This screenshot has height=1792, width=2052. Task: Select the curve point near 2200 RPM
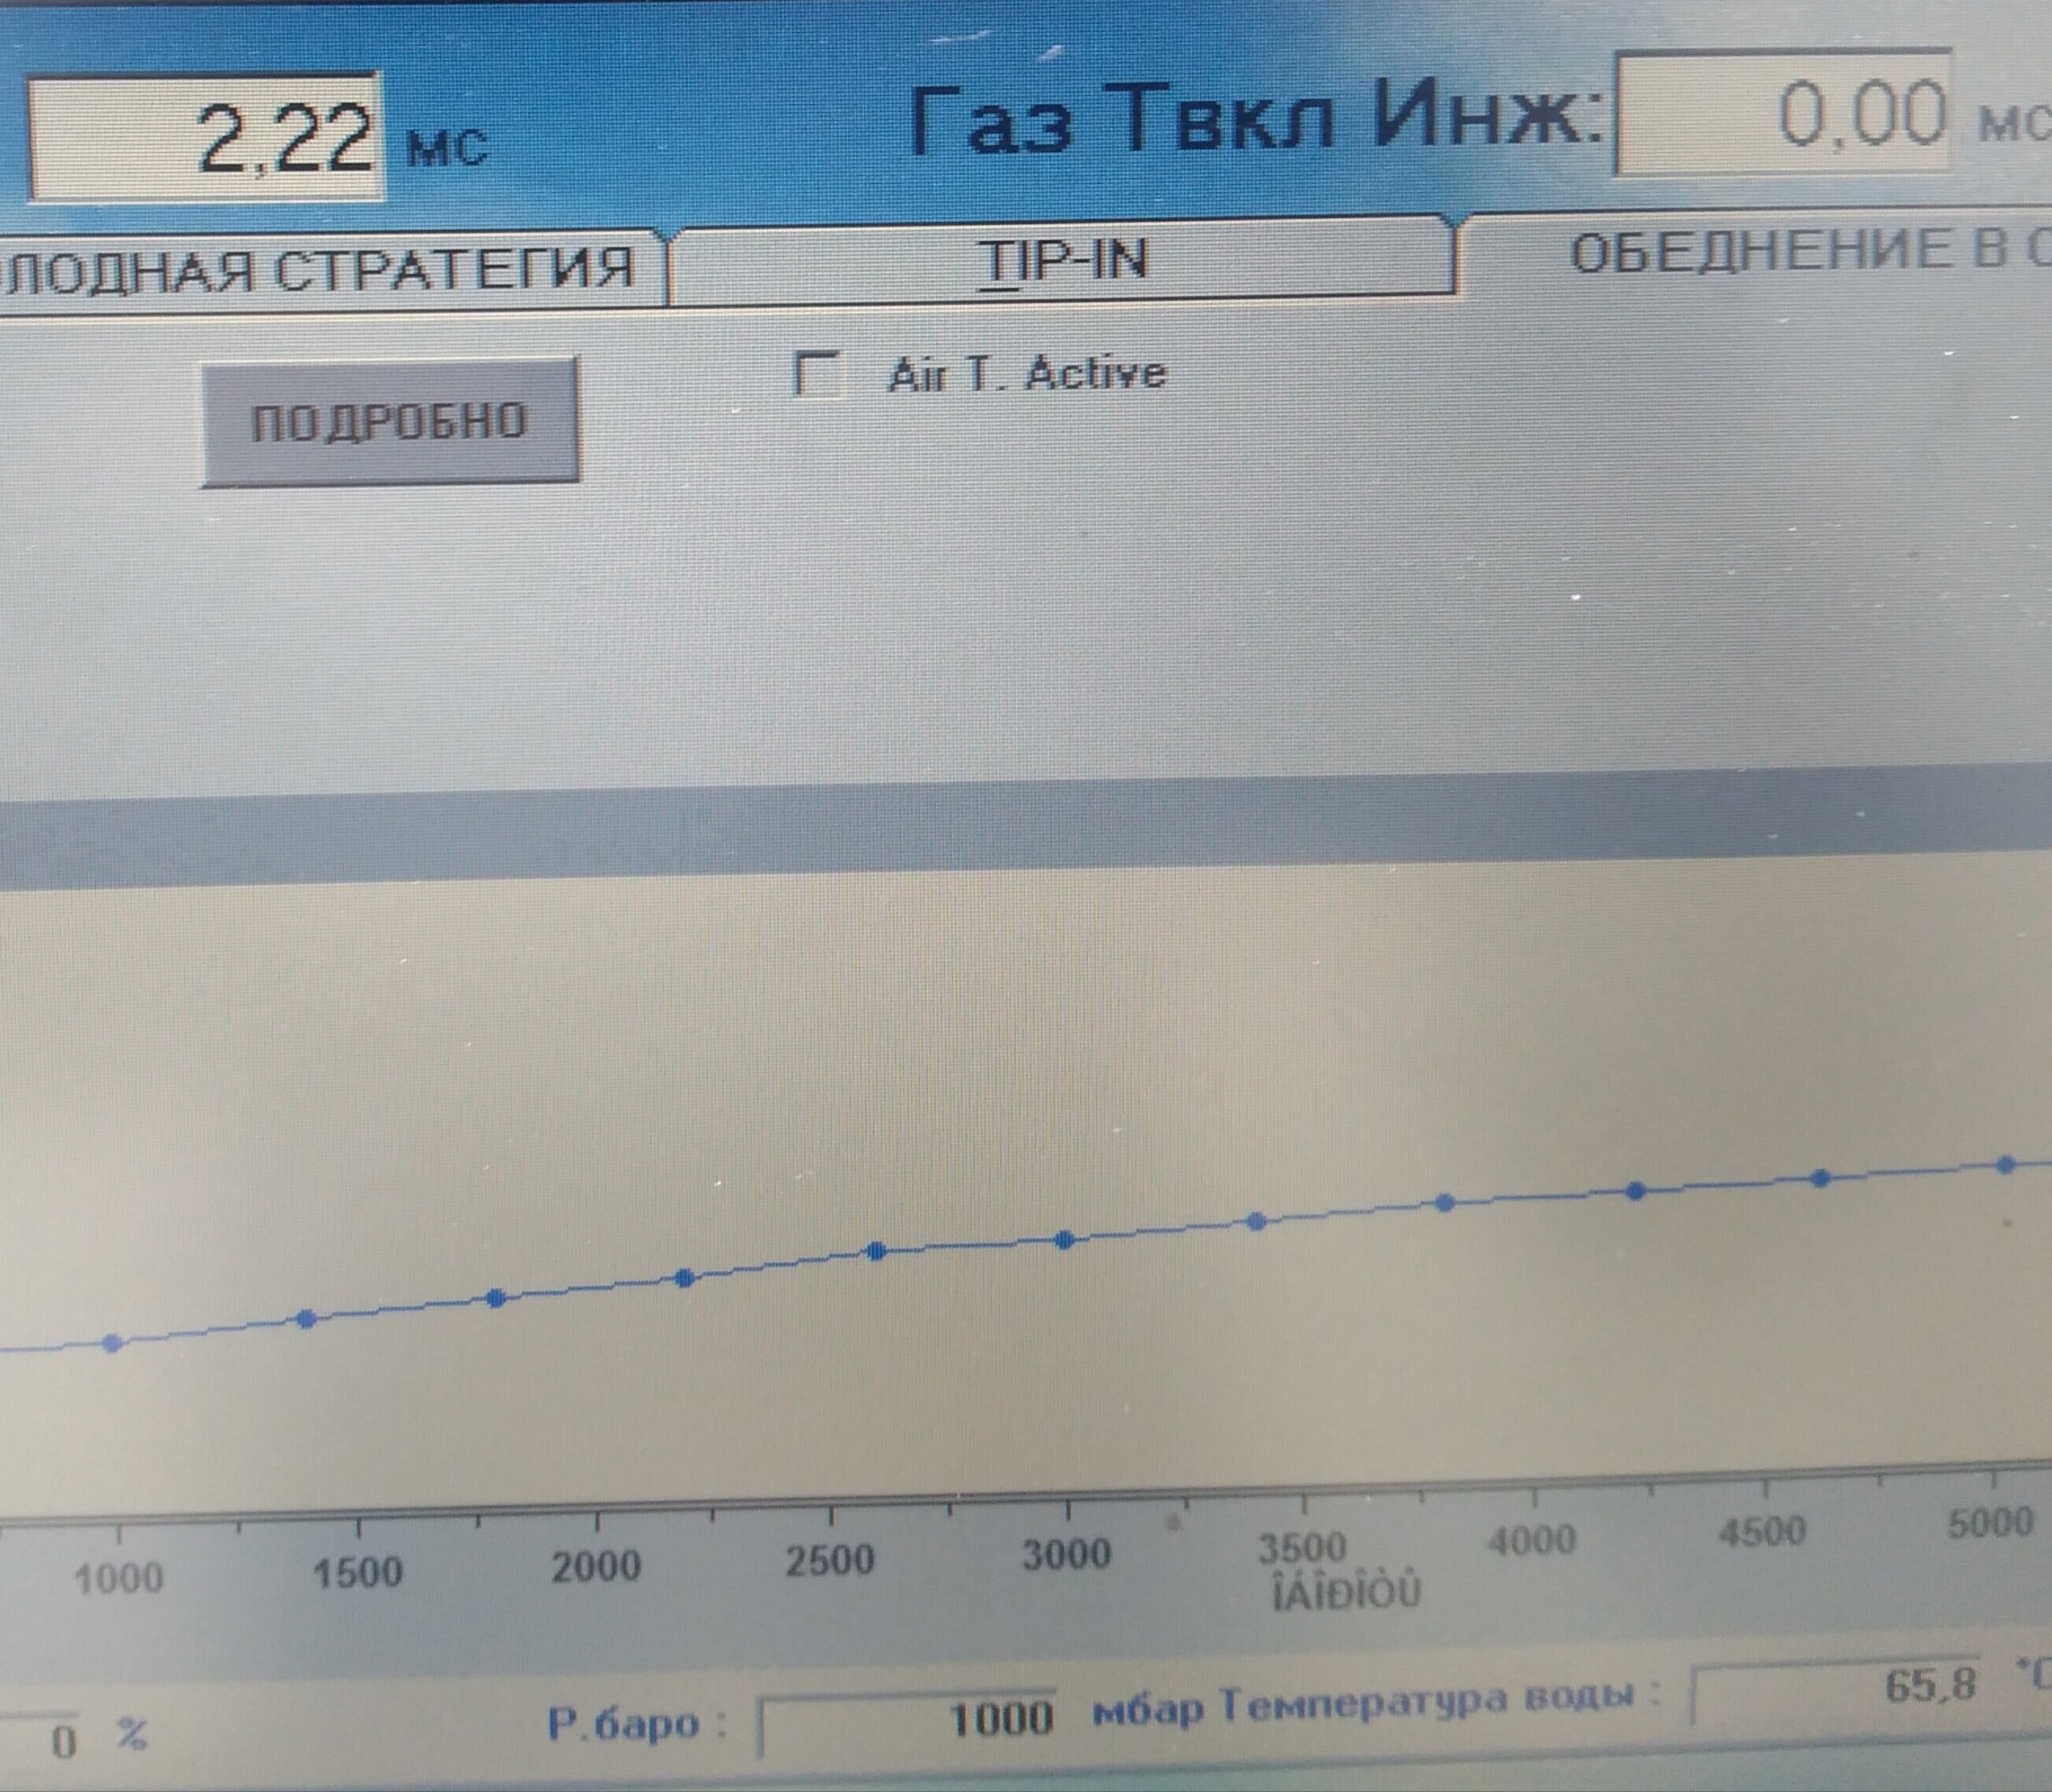point(685,1278)
